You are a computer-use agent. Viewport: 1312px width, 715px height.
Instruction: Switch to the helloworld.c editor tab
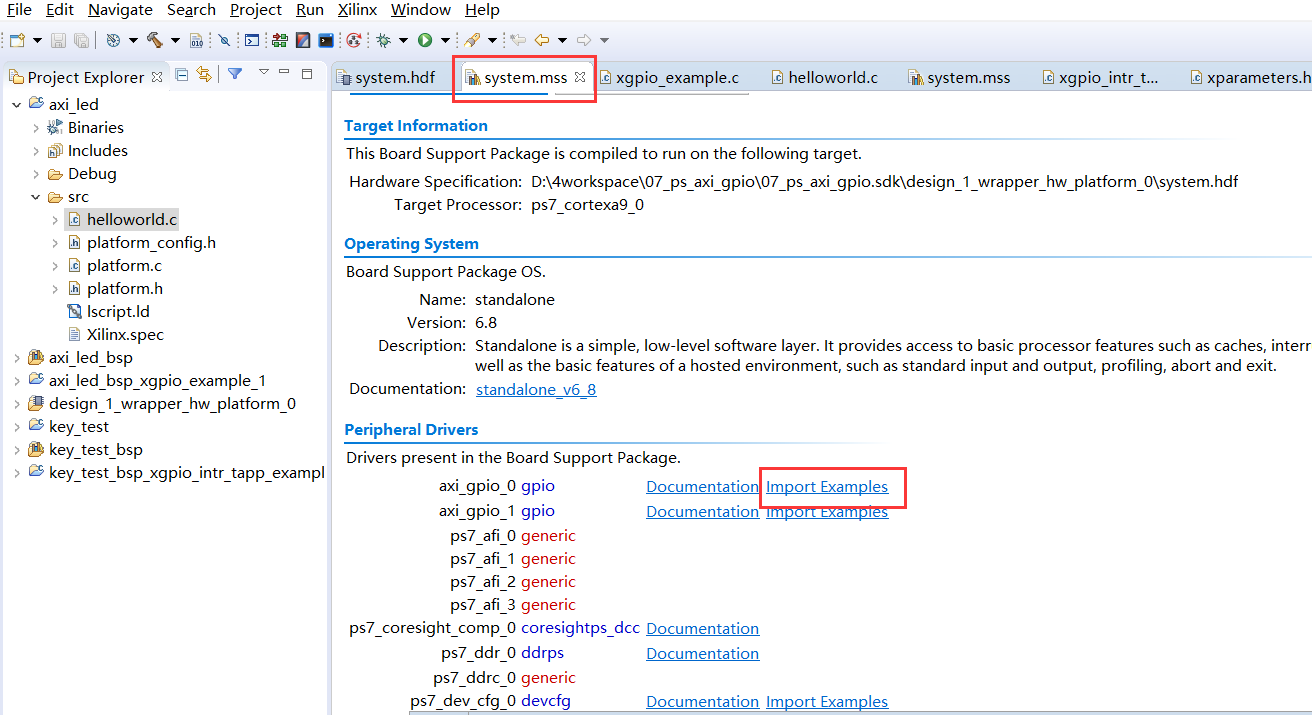click(824, 77)
